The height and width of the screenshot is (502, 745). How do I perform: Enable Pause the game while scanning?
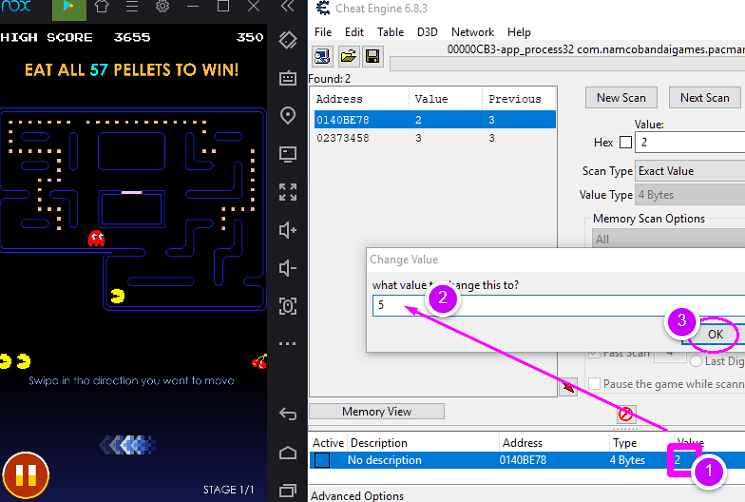tap(594, 383)
